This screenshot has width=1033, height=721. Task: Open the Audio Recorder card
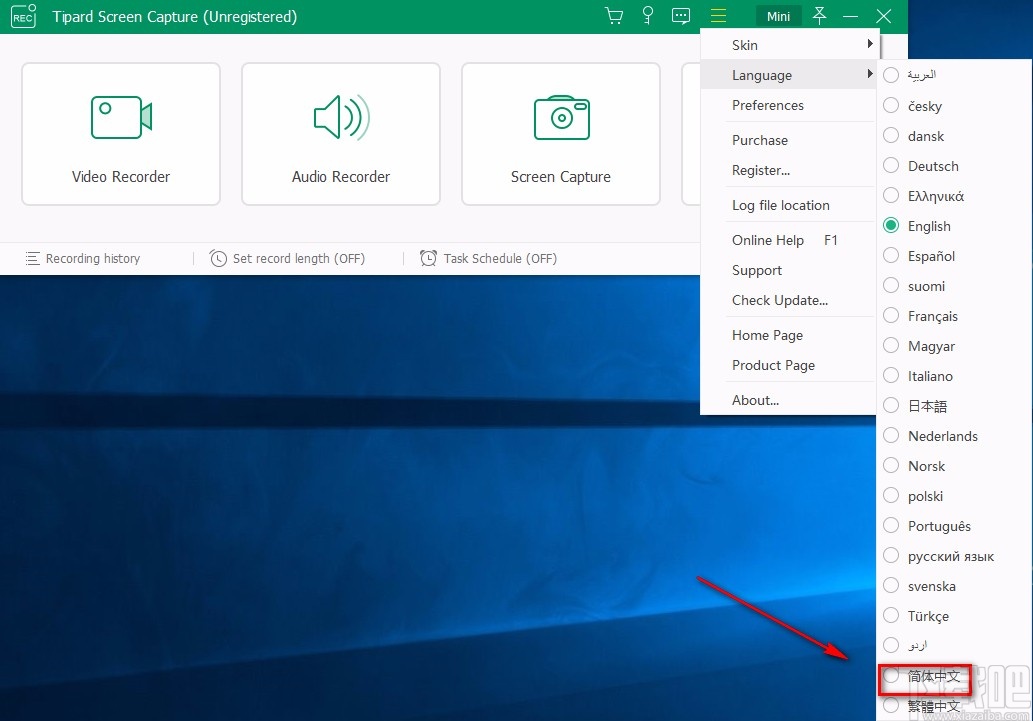(x=341, y=134)
